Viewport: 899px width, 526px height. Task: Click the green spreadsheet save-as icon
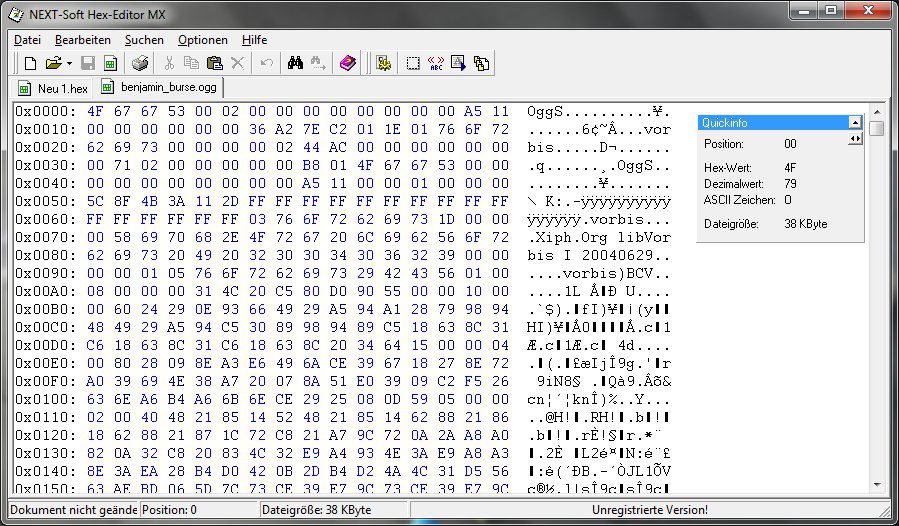click(110, 63)
